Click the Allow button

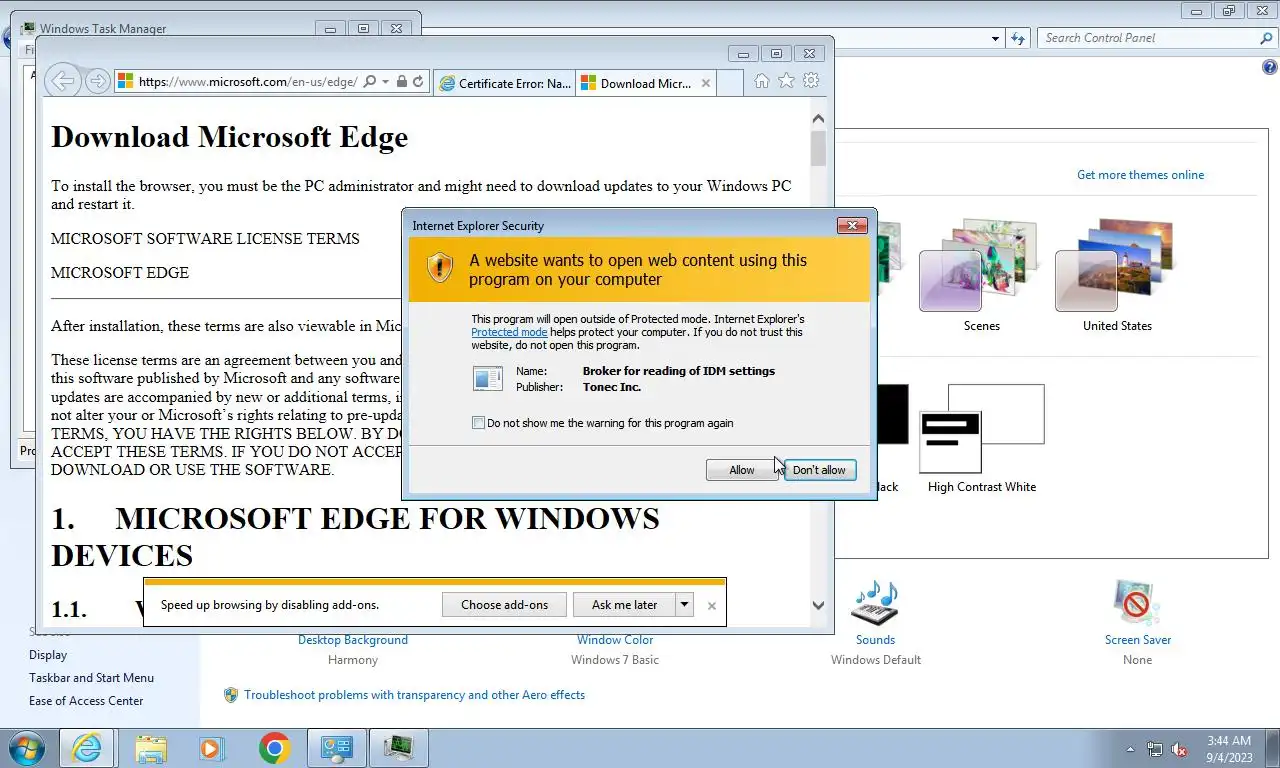tap(742, 470)
